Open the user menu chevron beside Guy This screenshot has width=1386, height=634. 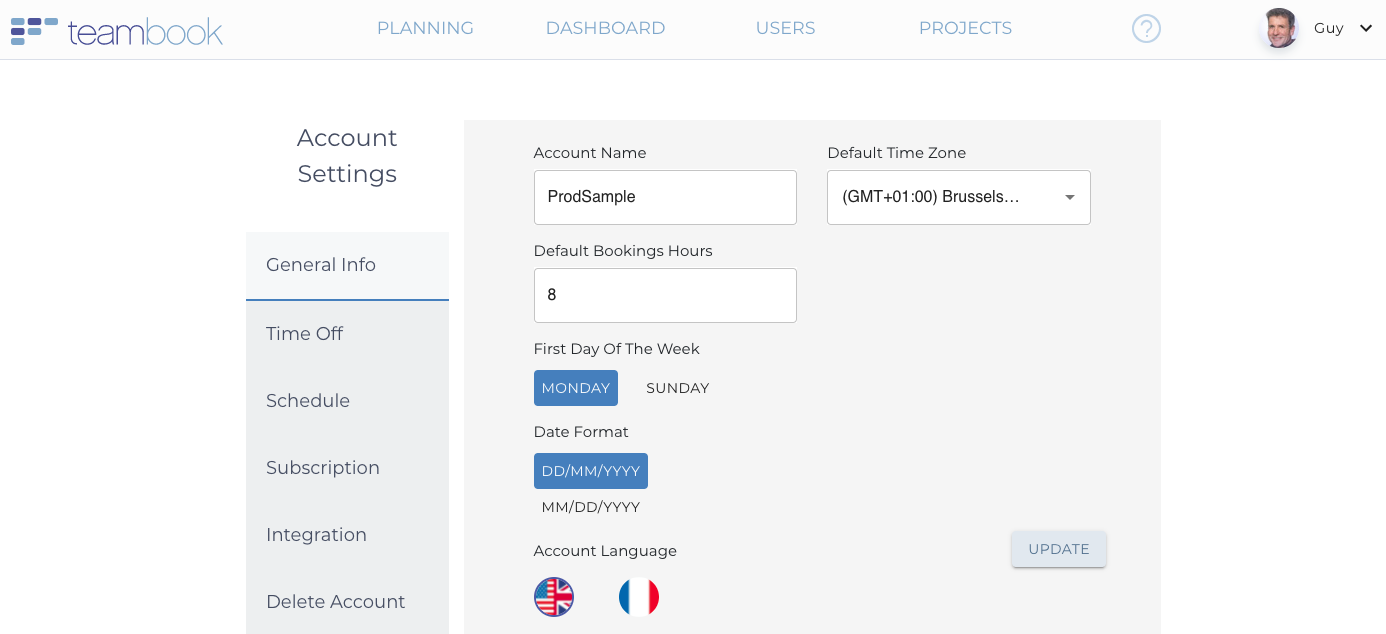pos(1366,29)
